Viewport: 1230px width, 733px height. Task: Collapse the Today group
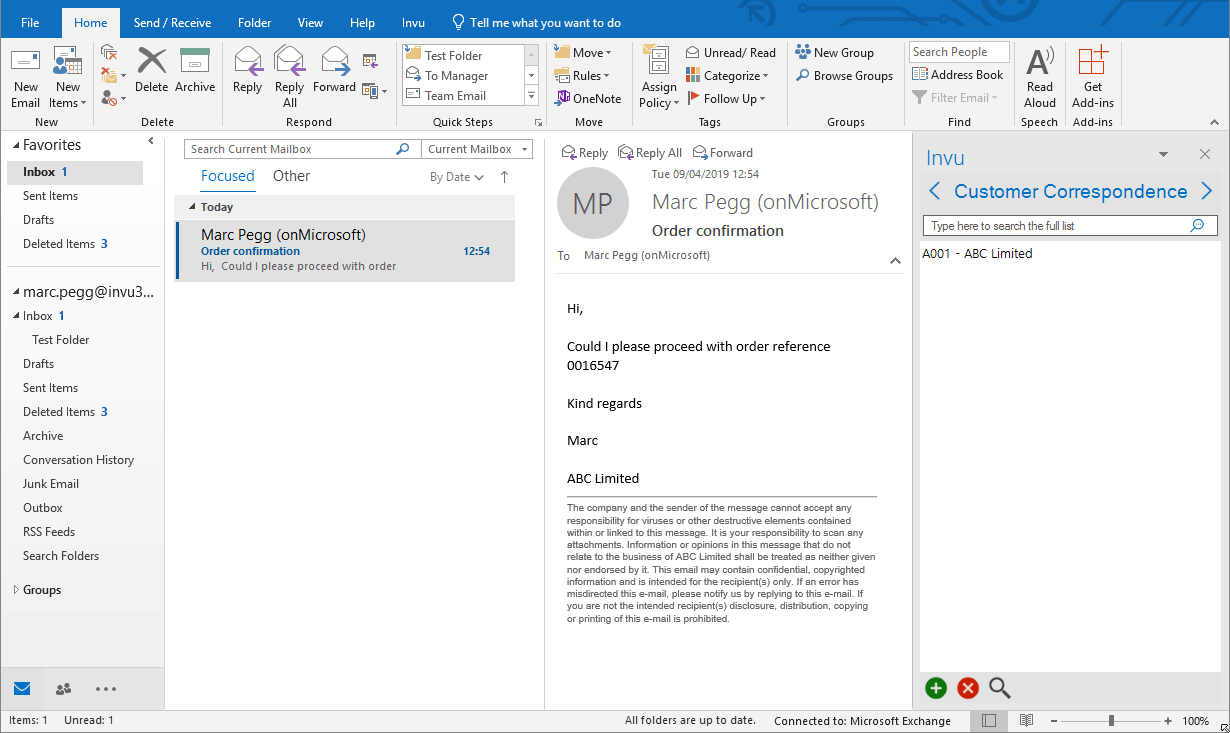point(192,207)
